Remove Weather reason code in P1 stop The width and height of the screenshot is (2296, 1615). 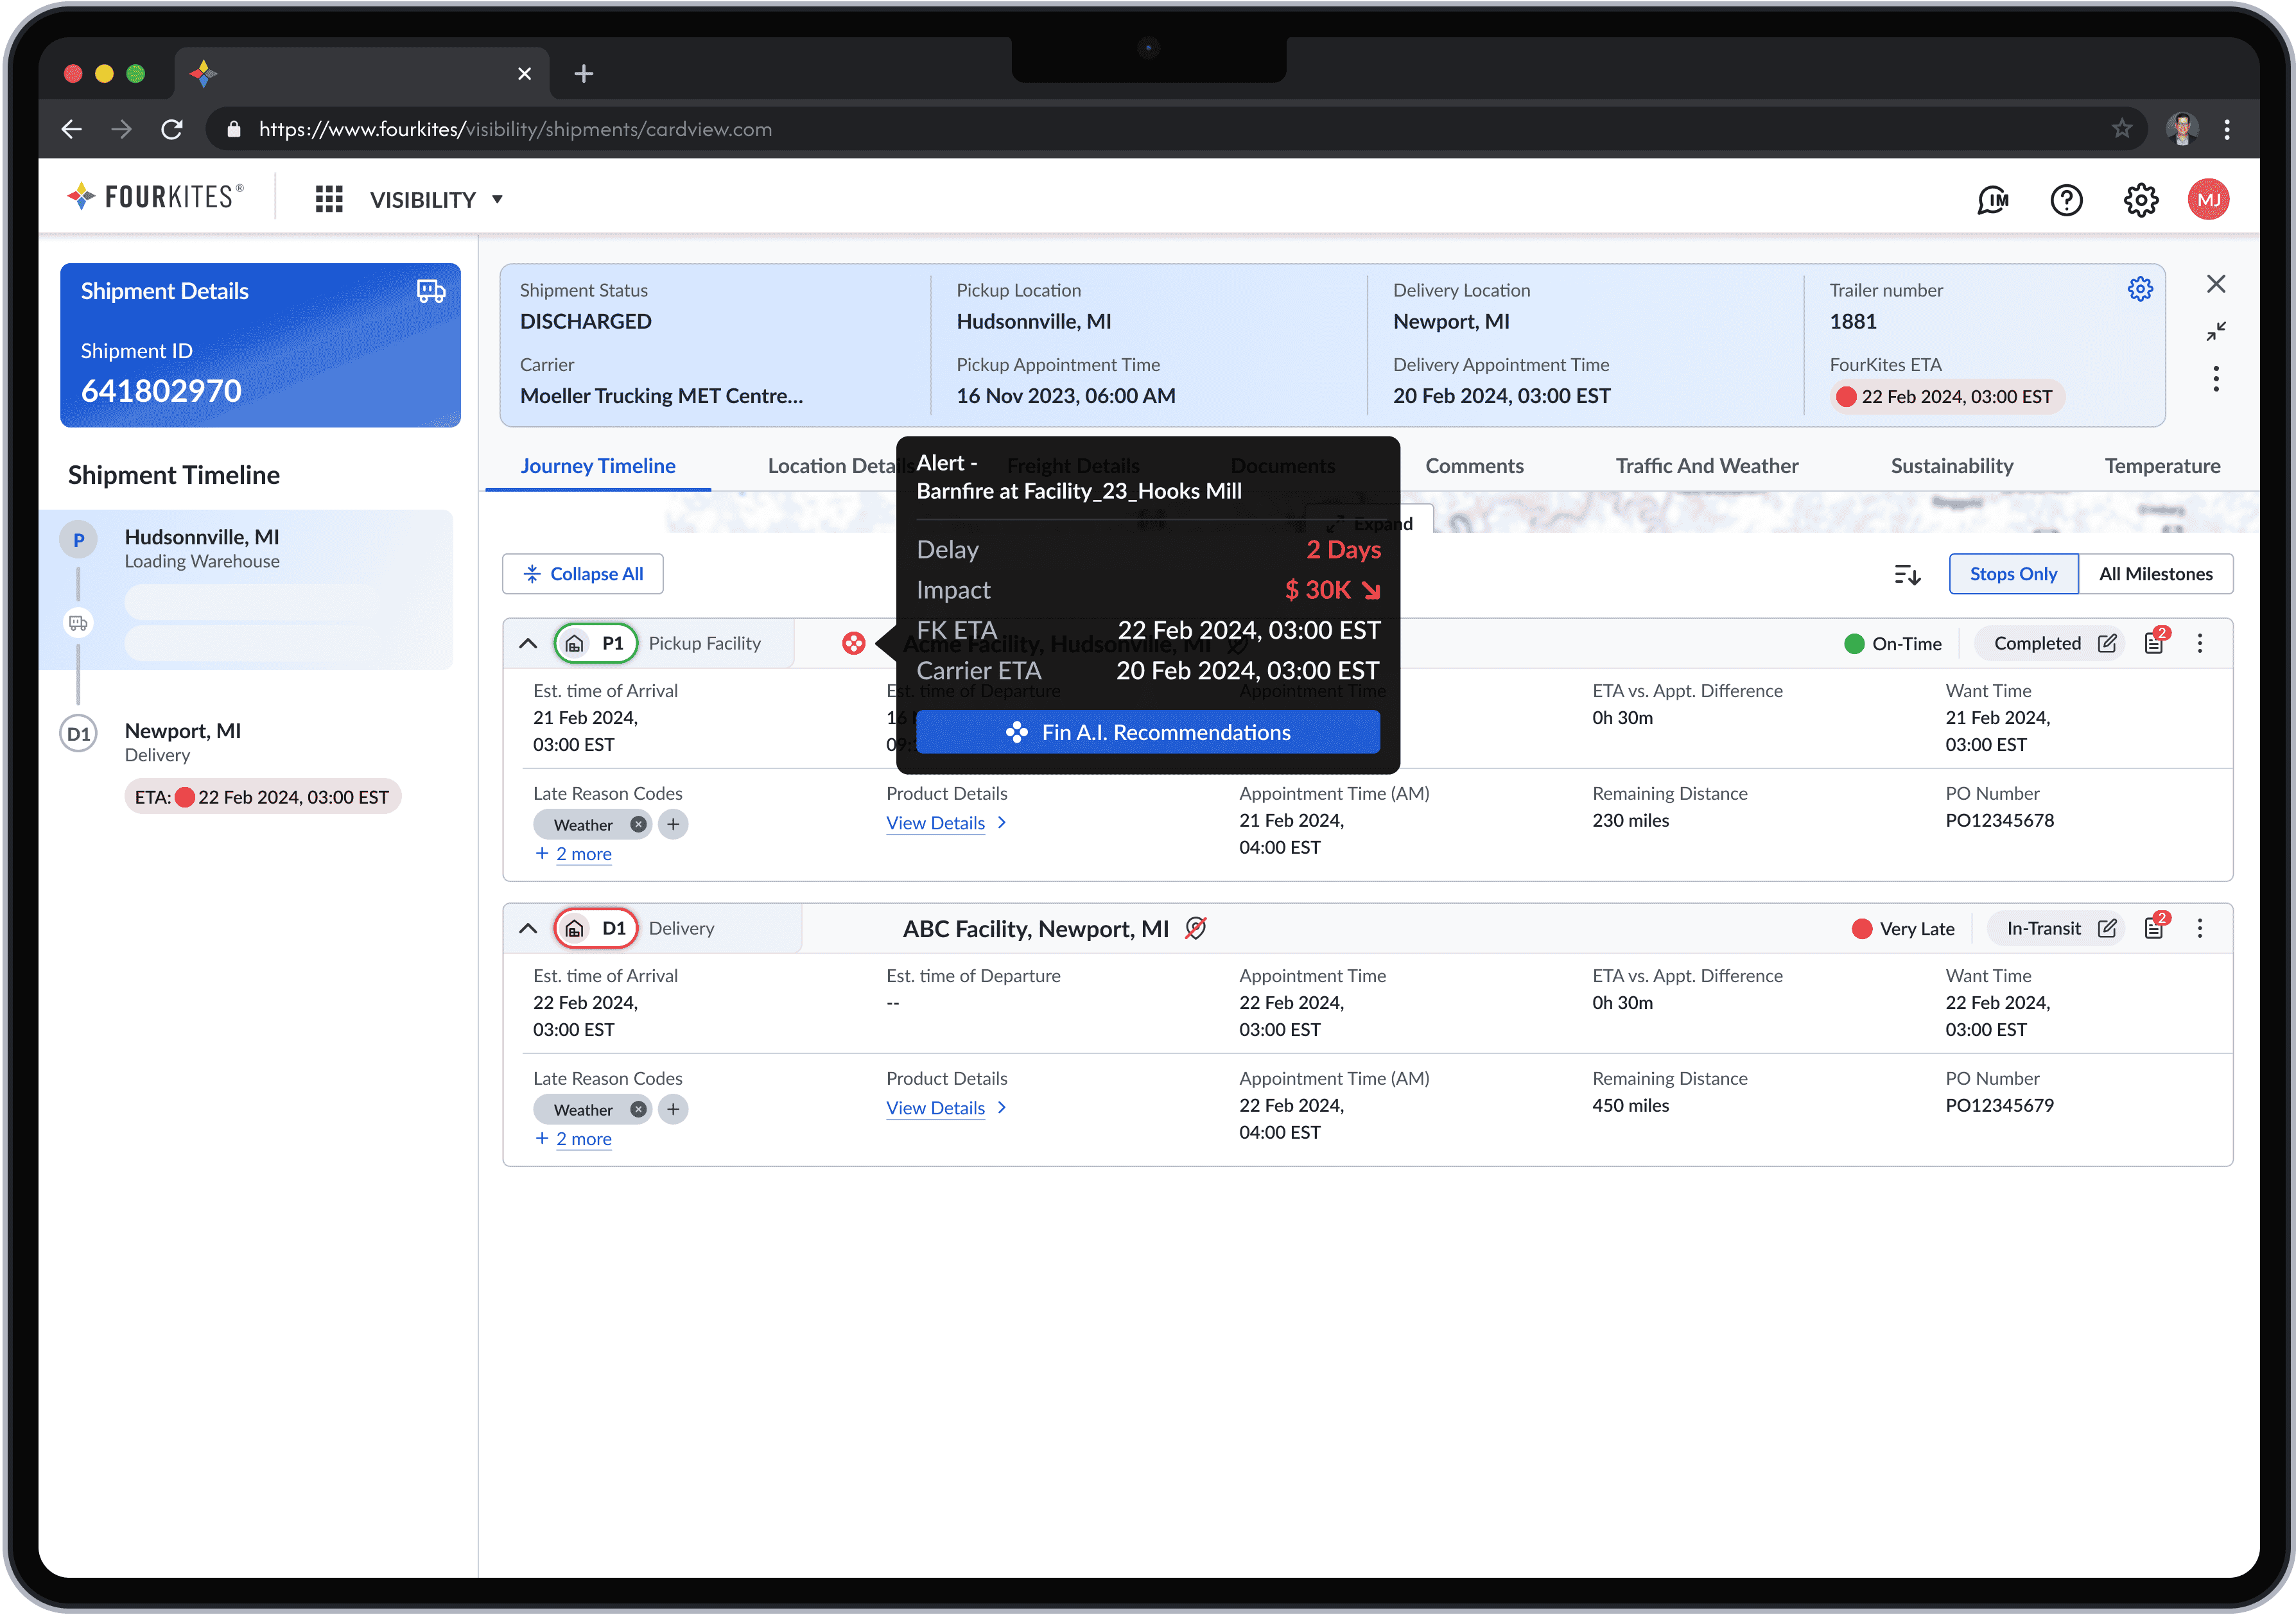click(x=638, y=824)
